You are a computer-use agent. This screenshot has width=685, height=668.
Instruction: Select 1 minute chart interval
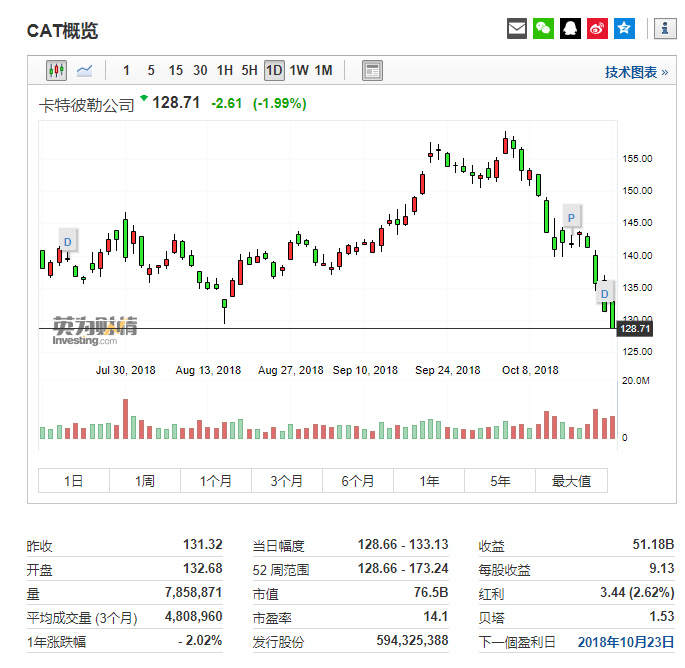click(126, 70)
